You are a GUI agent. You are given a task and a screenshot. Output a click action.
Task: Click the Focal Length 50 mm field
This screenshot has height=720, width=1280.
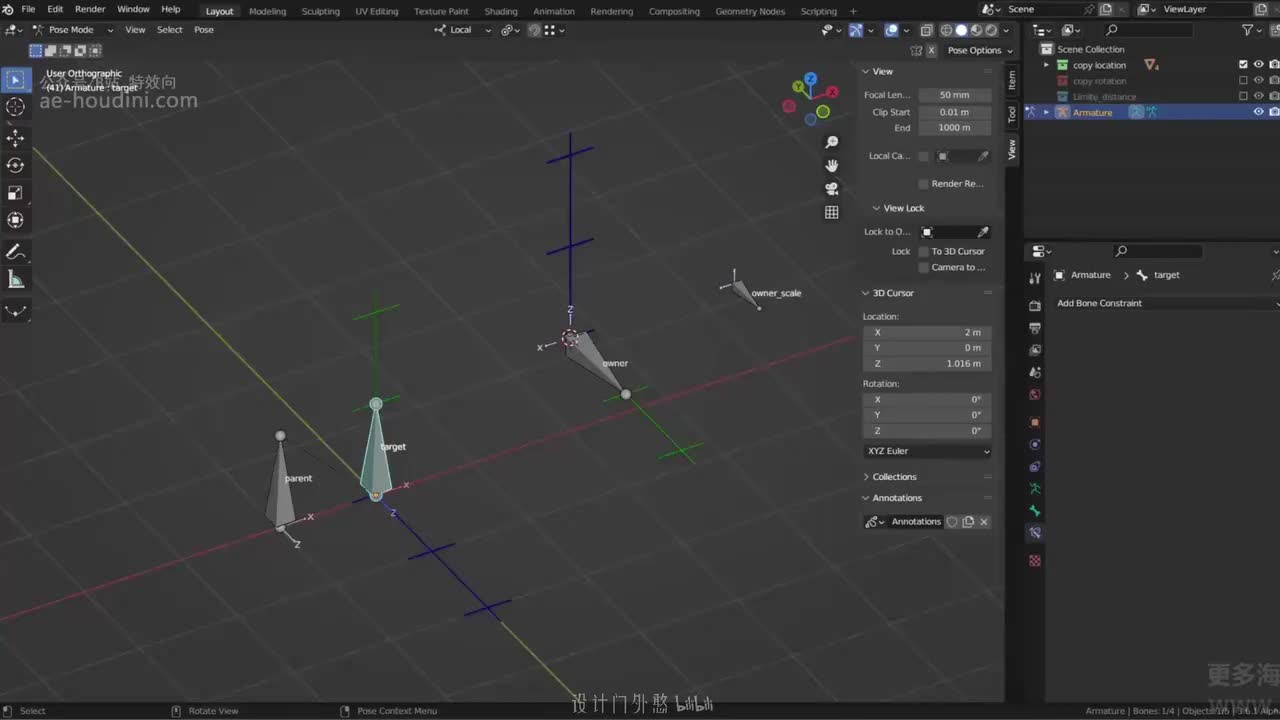coord(954,95)
